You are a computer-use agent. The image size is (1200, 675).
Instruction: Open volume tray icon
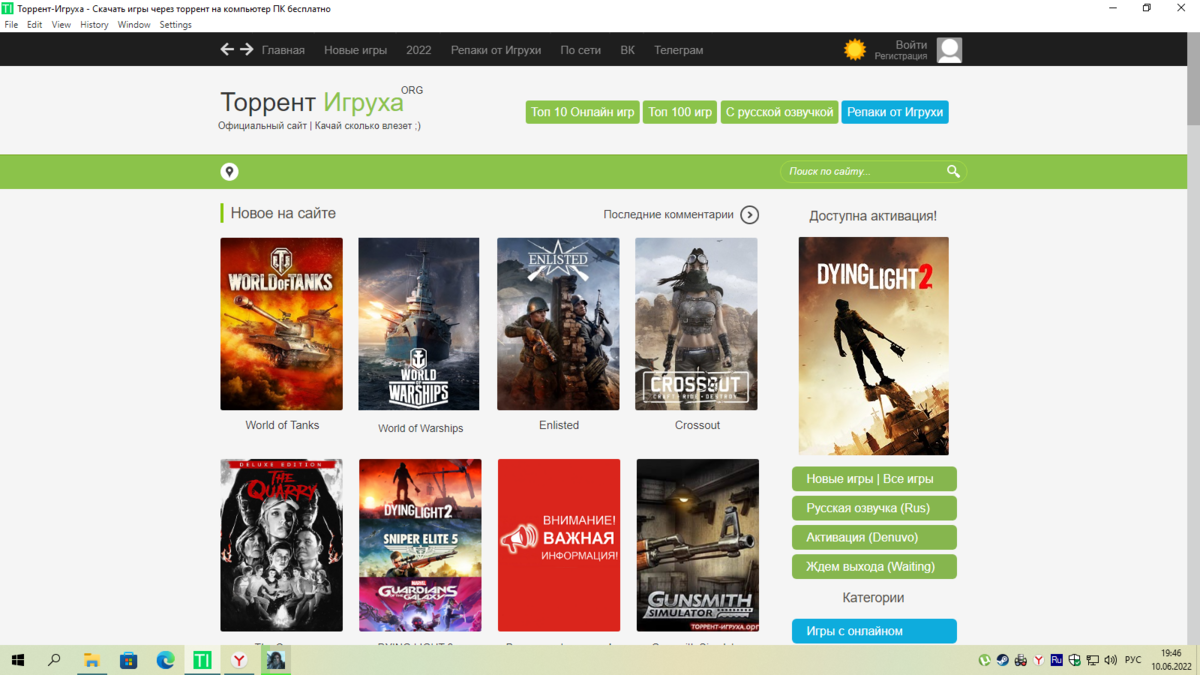[1110, 660]
